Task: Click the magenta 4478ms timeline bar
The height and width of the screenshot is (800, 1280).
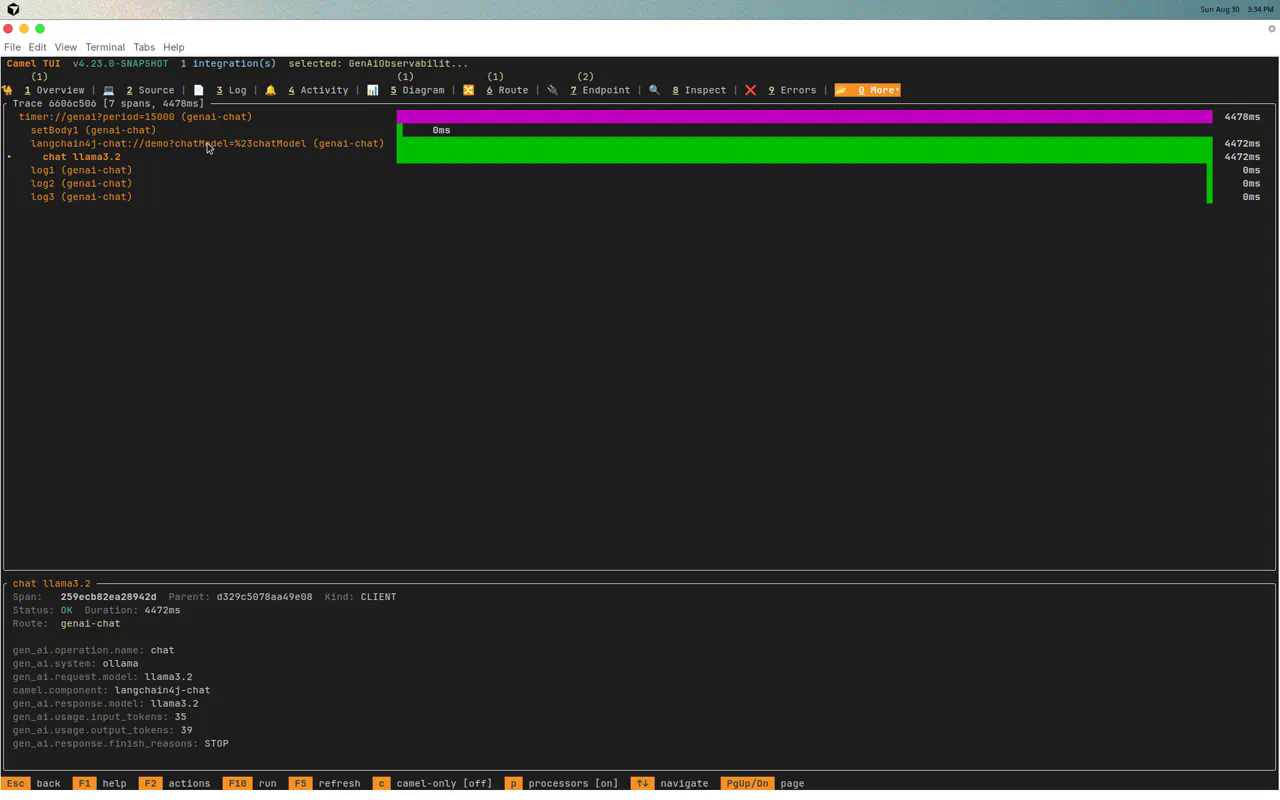Action: tap(804, 117)
